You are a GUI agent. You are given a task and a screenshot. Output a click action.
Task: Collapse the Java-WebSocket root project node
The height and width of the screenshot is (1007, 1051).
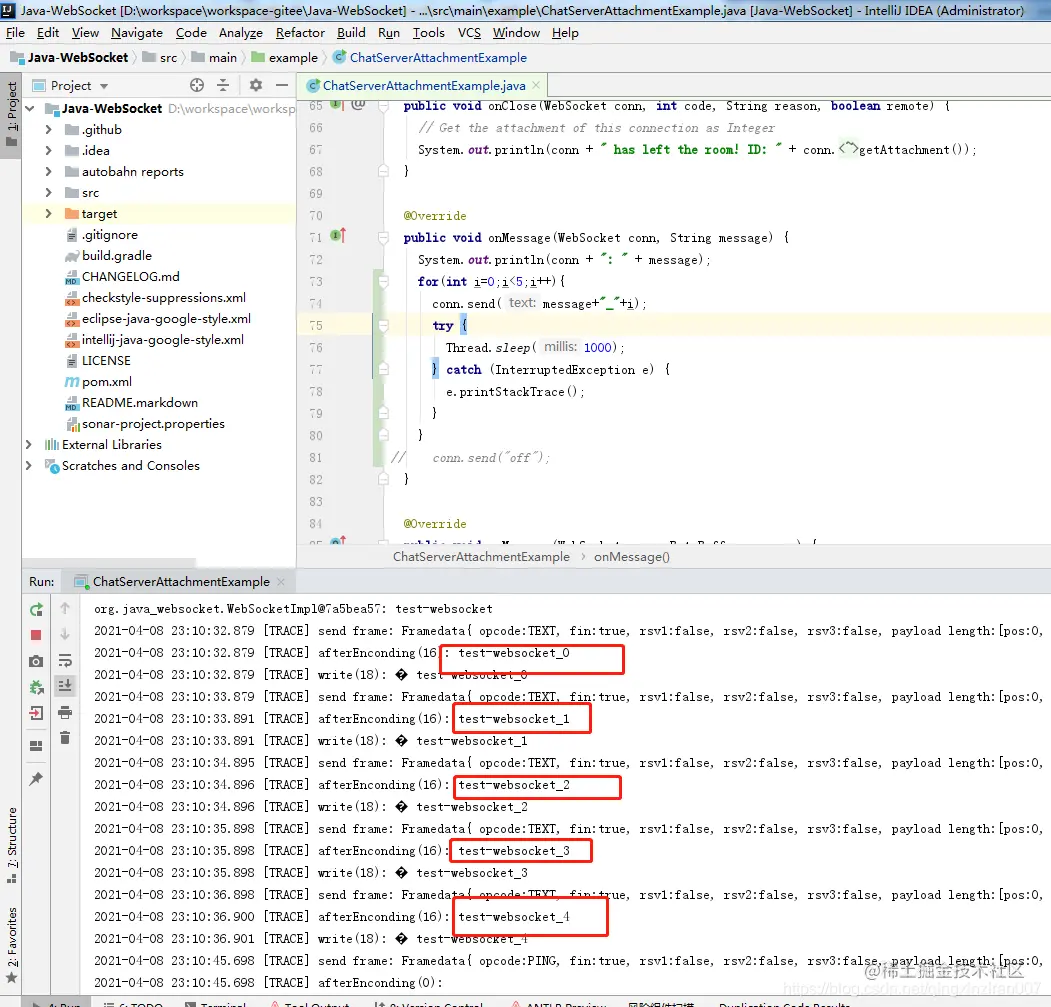[29, 109]
